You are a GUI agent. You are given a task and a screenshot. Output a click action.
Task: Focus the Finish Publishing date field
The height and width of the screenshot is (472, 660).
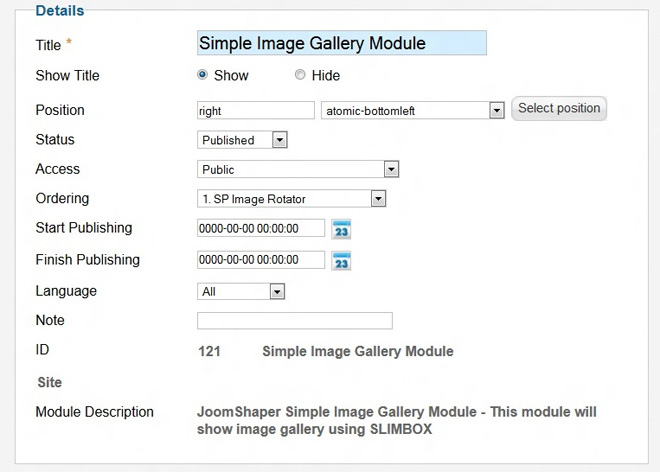[x=261, y=260]
